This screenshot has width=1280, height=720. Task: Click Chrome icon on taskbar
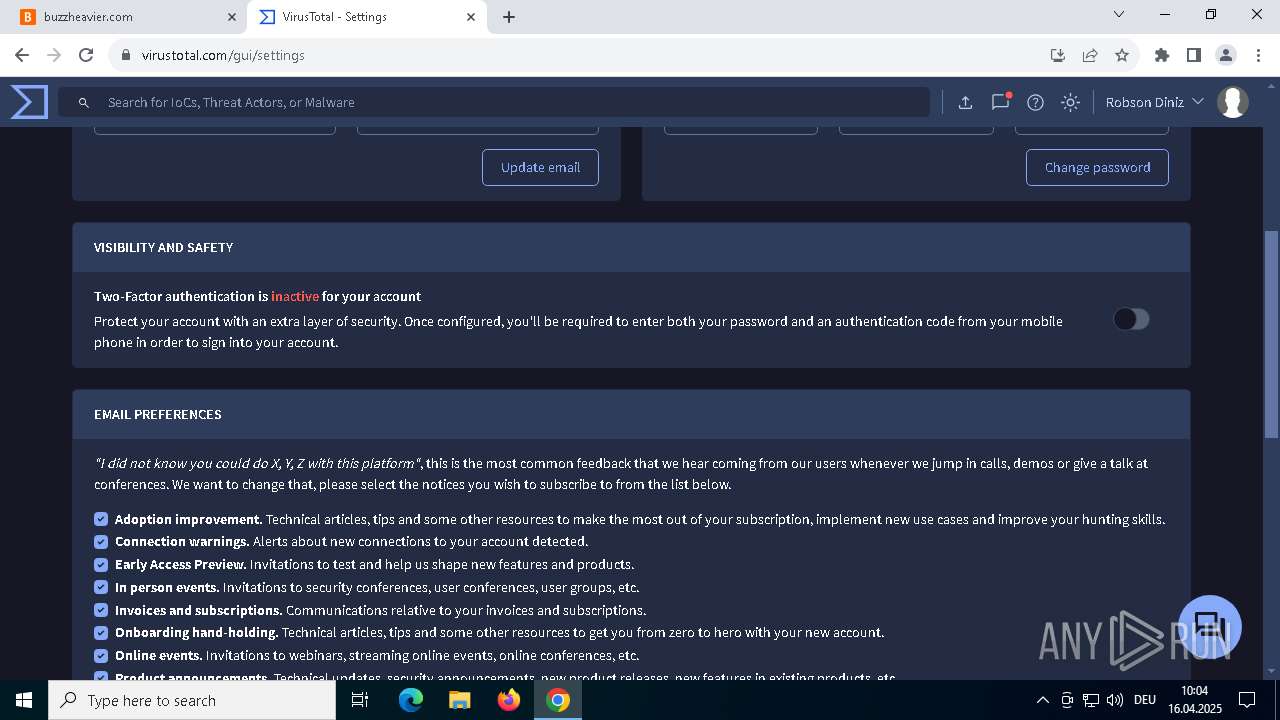click(558, 700)
